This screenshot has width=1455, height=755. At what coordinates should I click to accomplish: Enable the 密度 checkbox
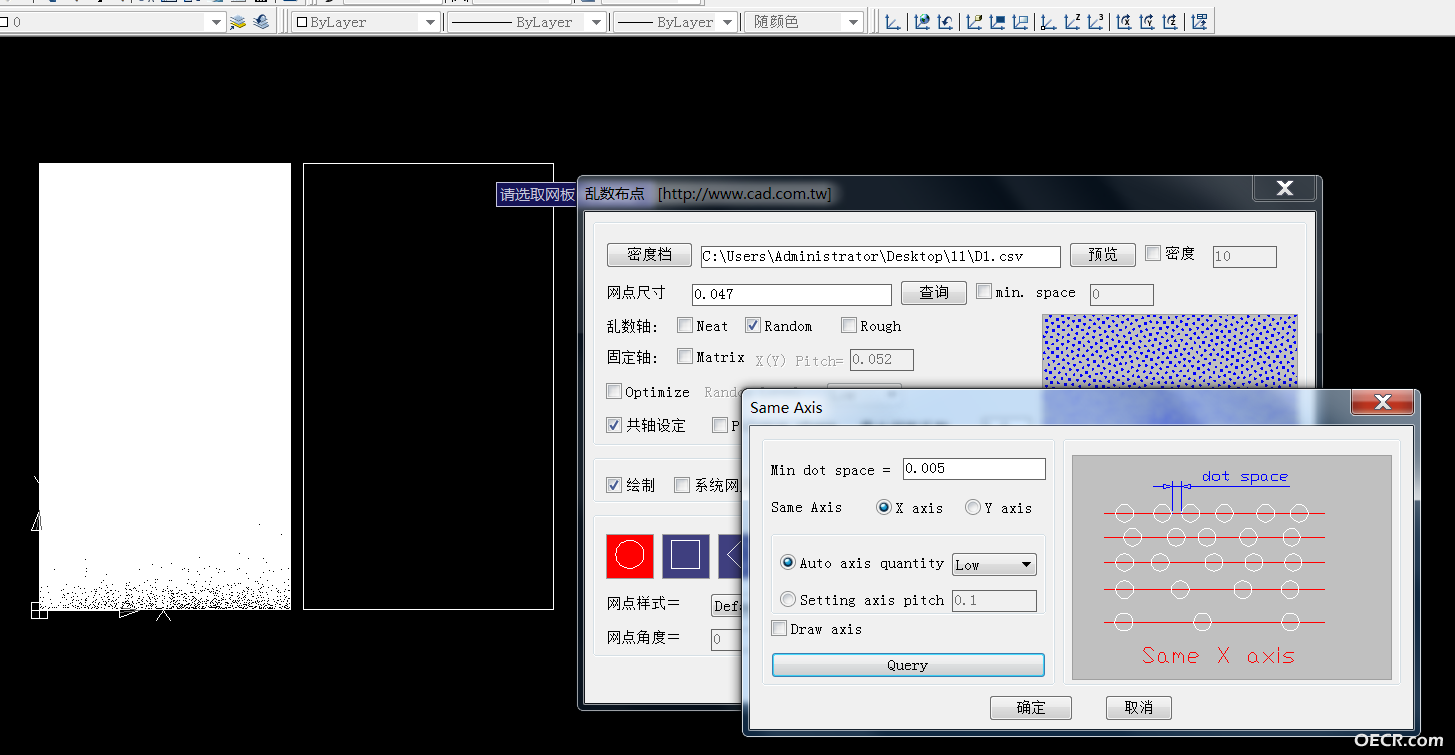pos(1153,254)
